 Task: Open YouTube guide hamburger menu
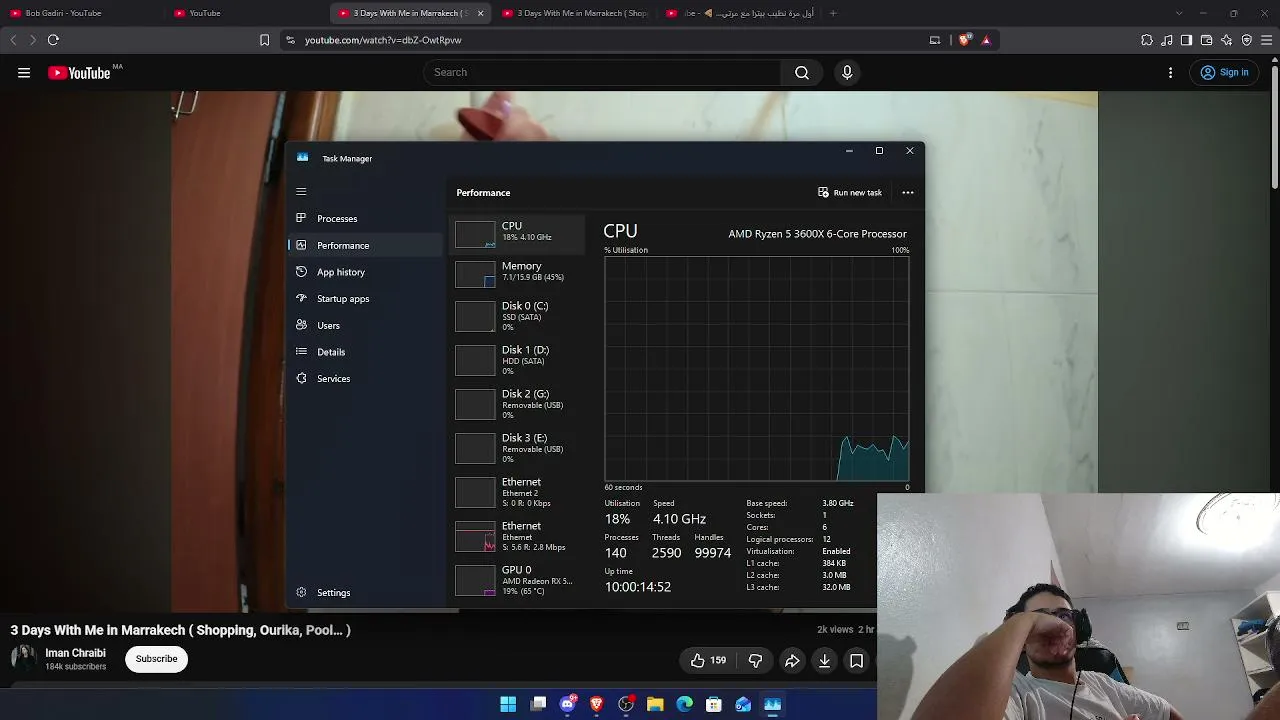[24, 72]
